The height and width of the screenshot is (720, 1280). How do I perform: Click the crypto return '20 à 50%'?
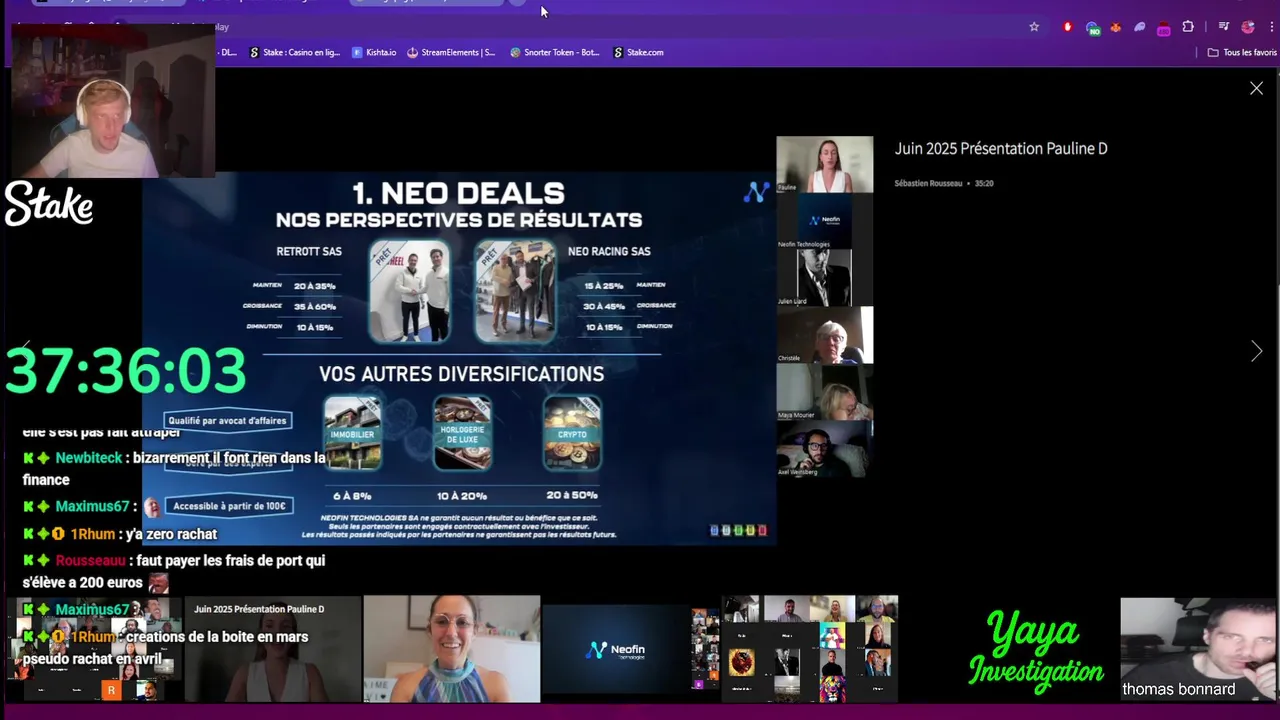point(572,496)
